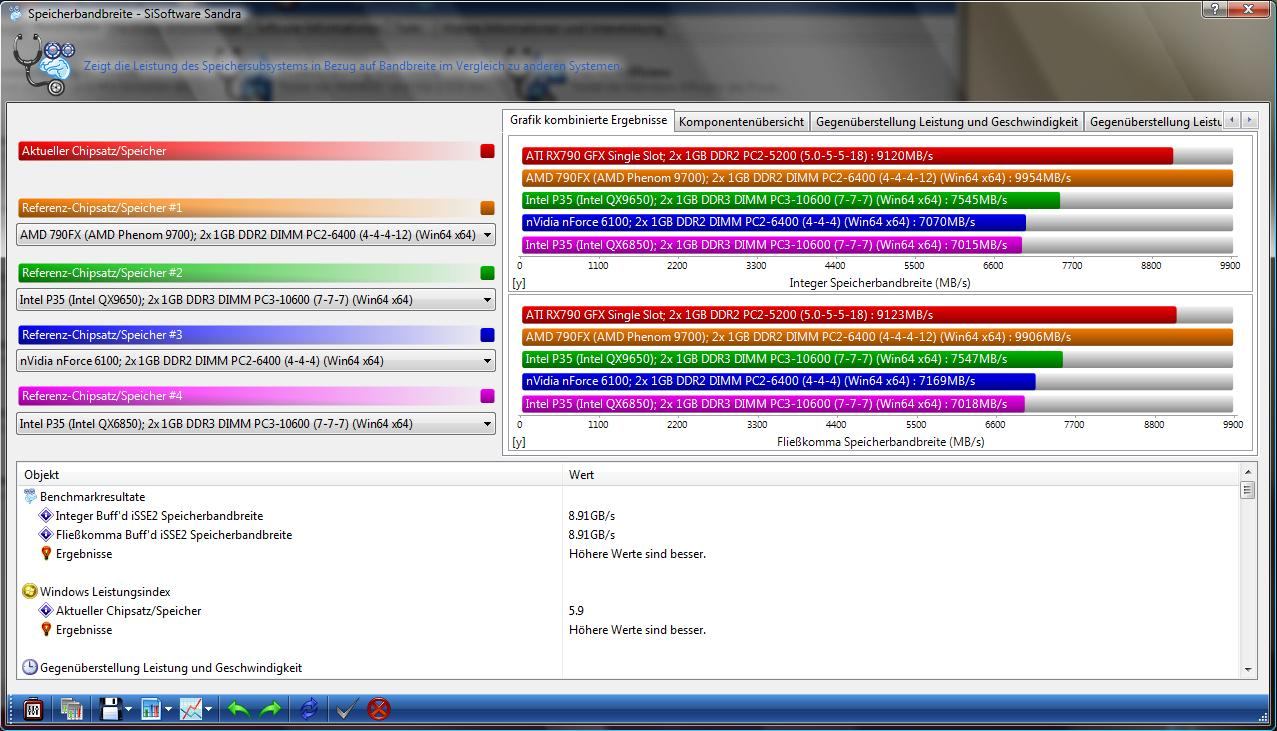This screenshot has width=1277, height=731.
Task: Click the window help question mark button
Action: point(1215,9)
